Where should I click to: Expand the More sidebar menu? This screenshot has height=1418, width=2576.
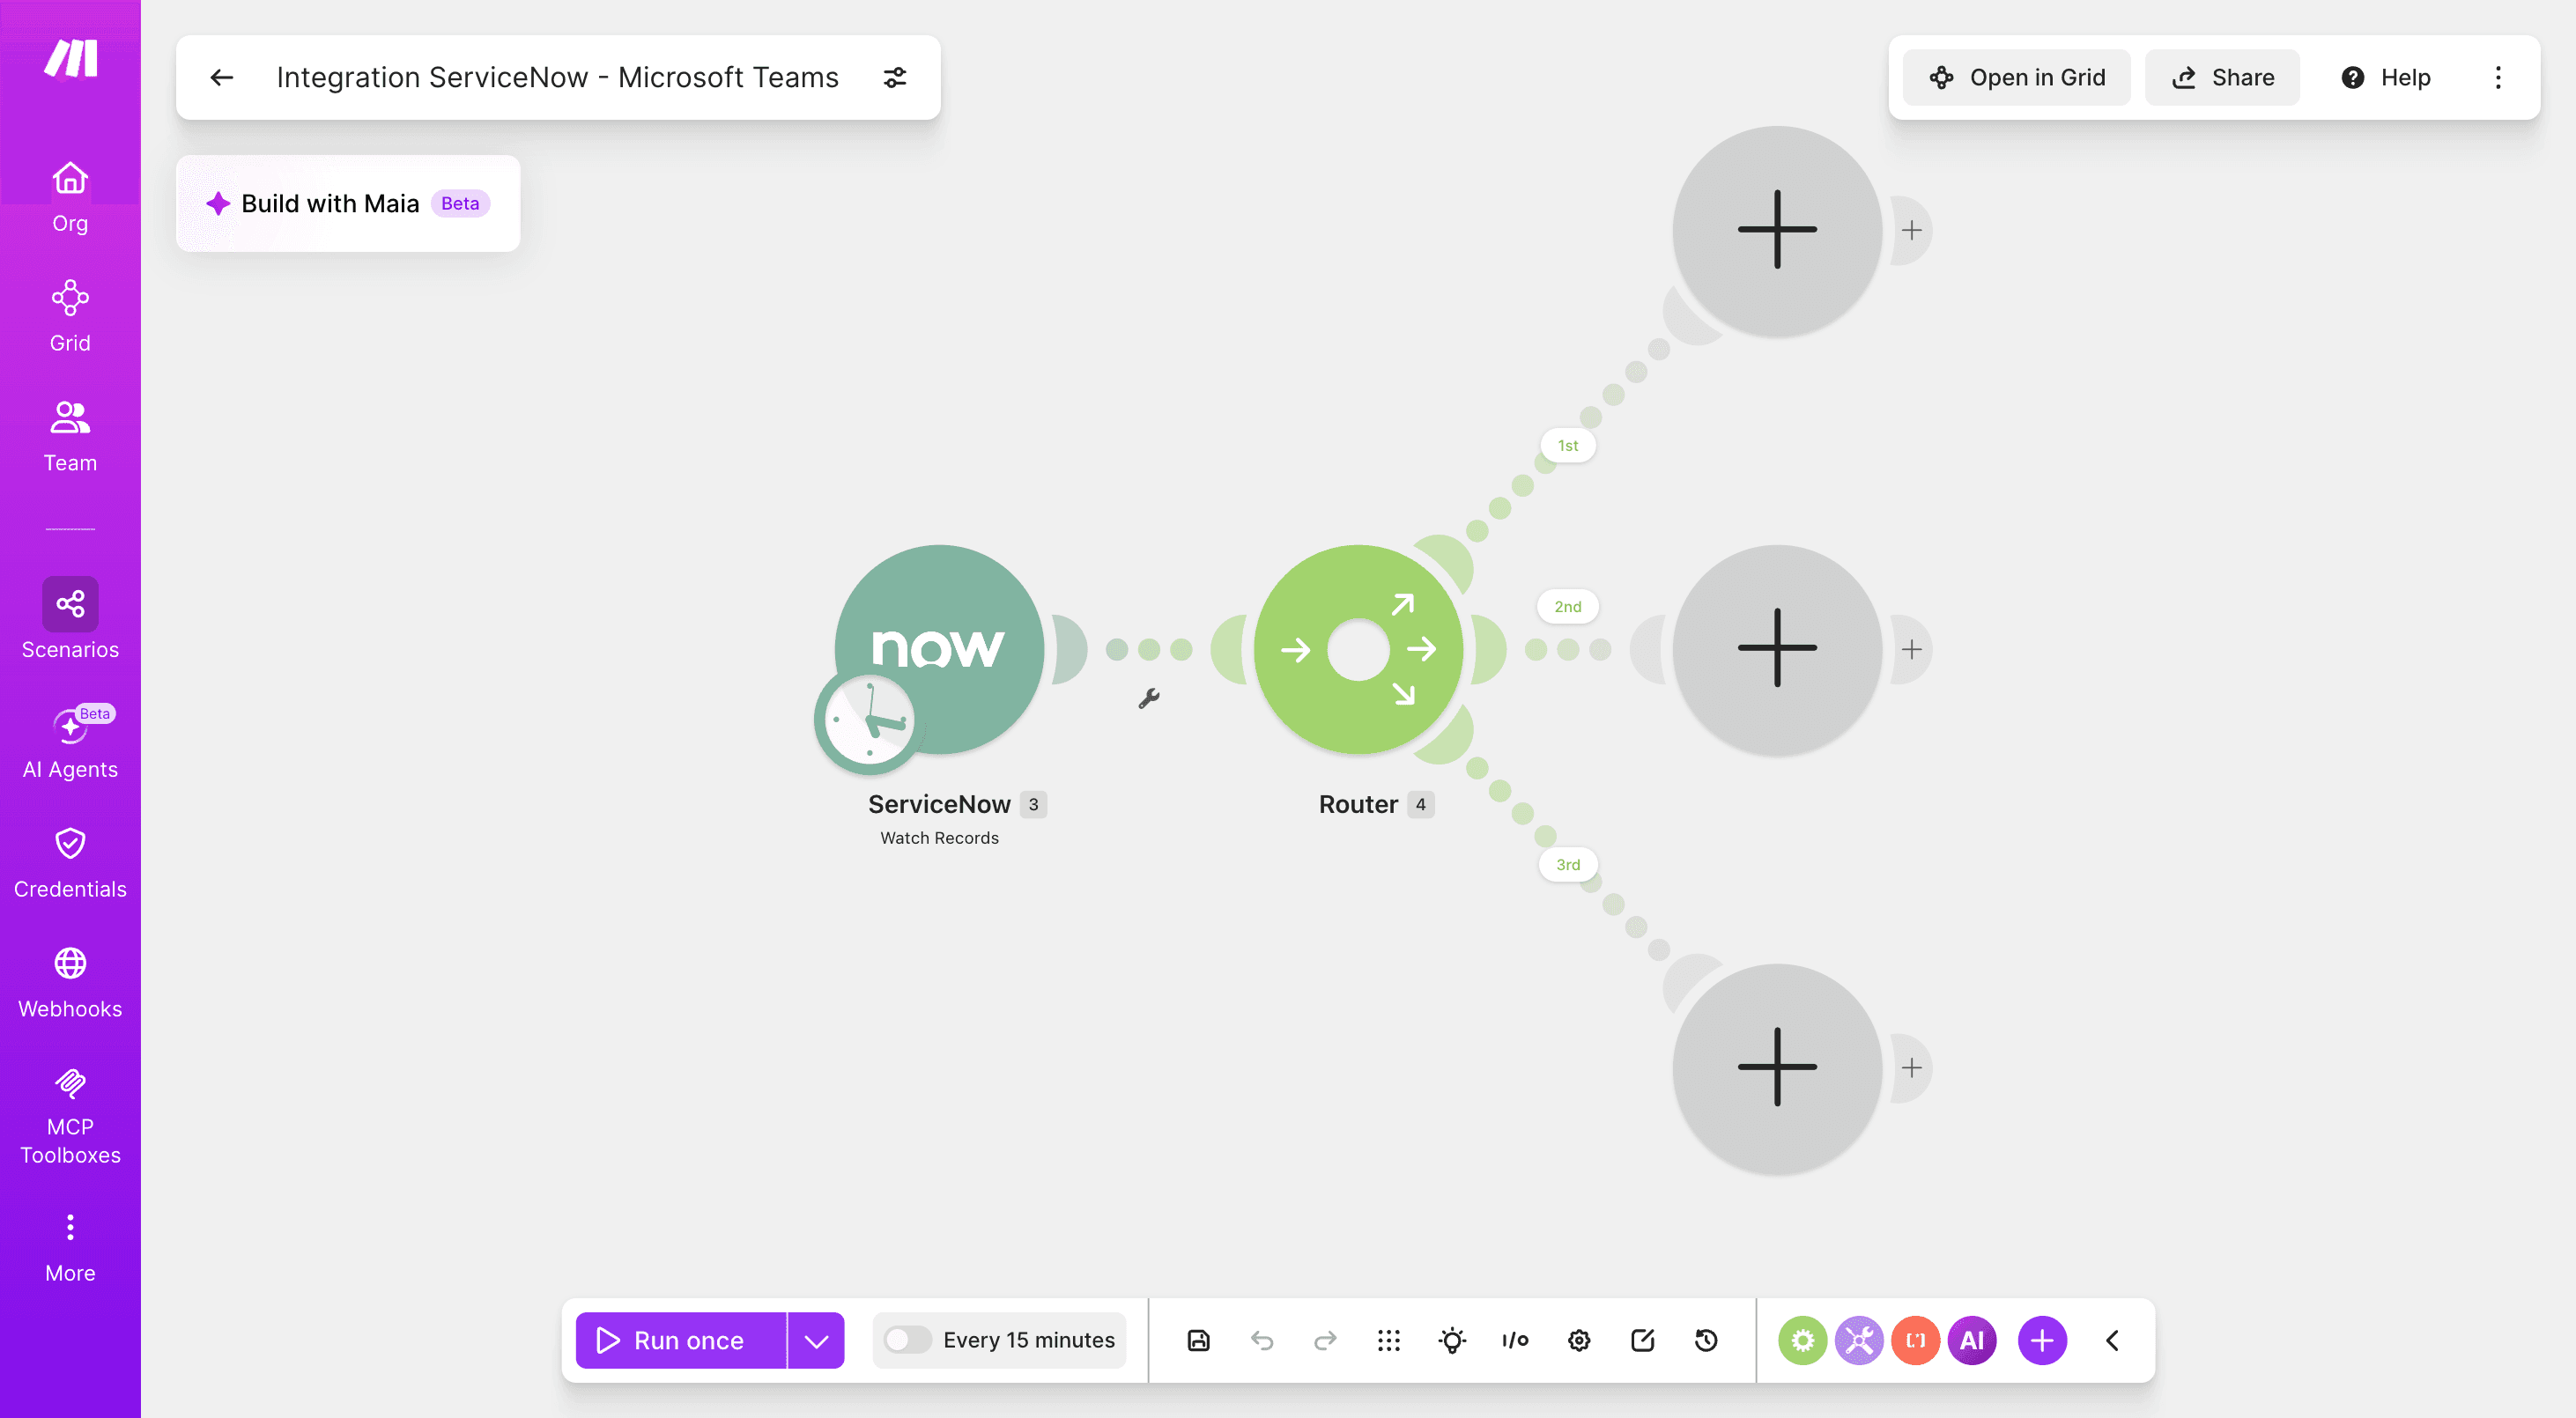[x=70, y=1247]
